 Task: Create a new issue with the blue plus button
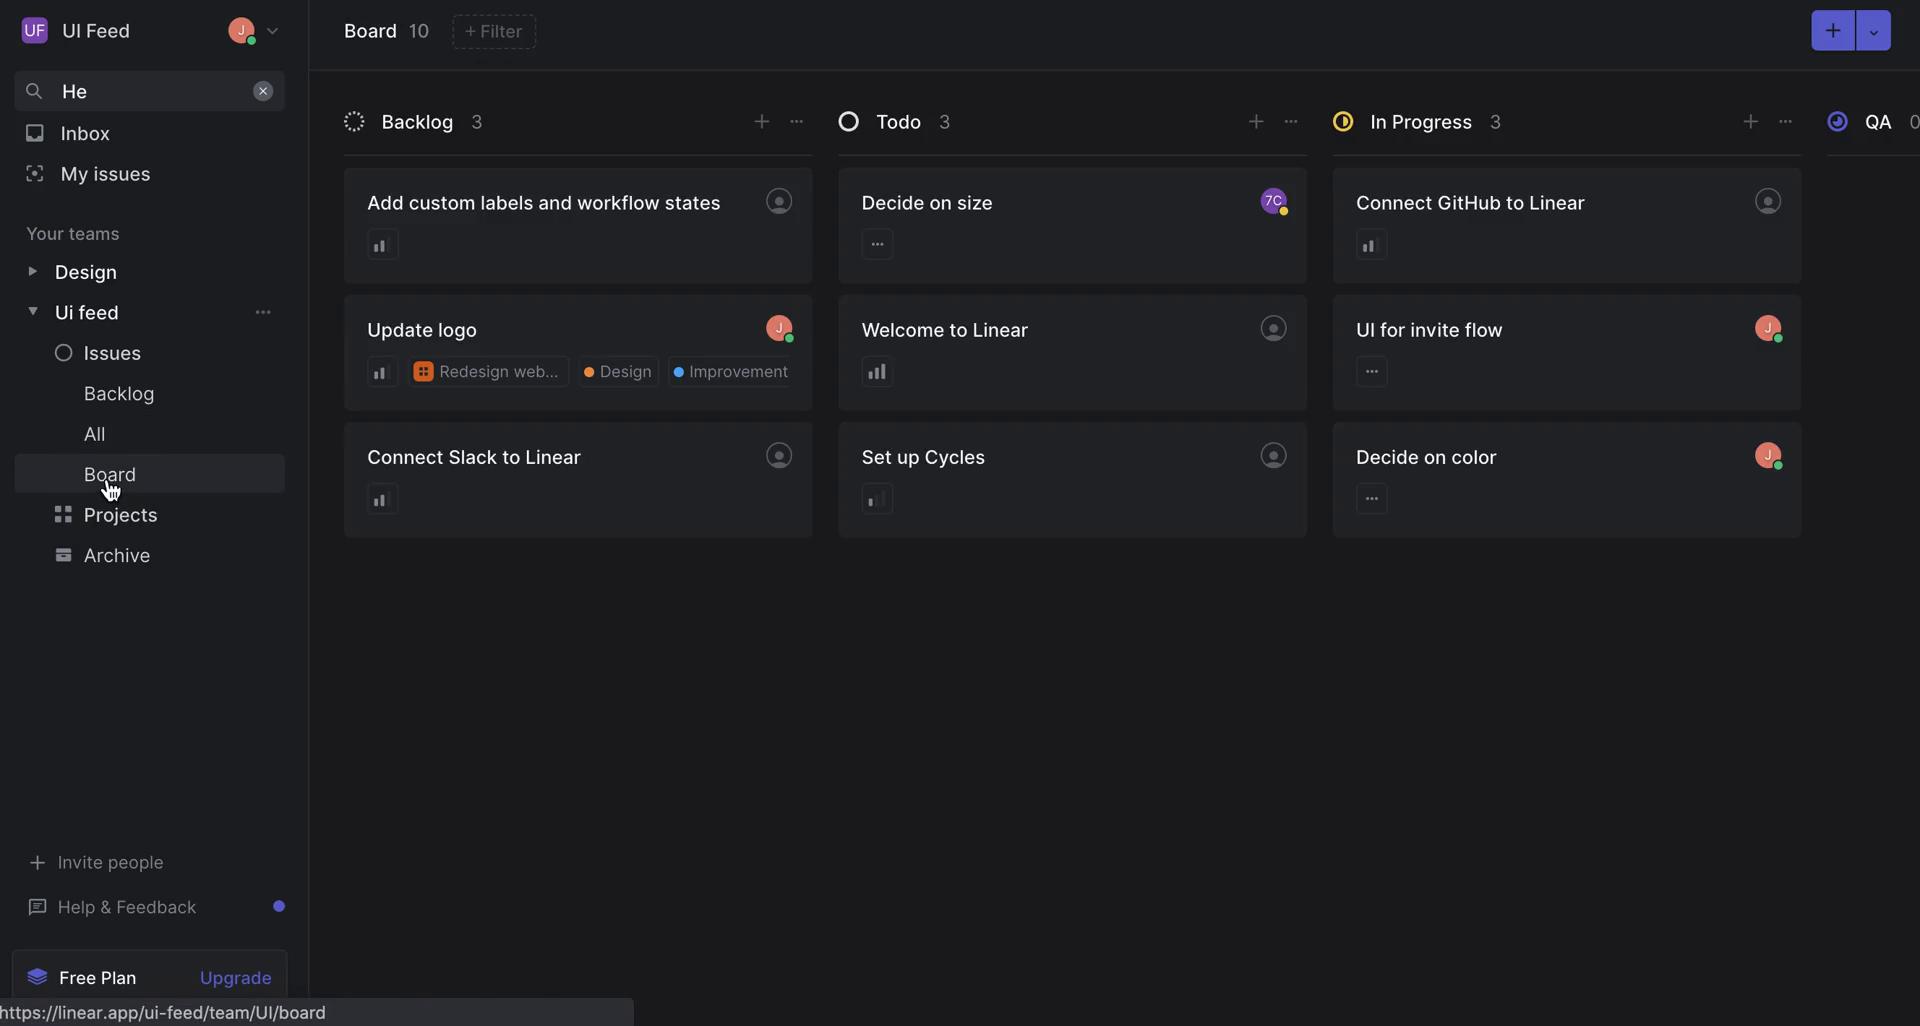1833,30
